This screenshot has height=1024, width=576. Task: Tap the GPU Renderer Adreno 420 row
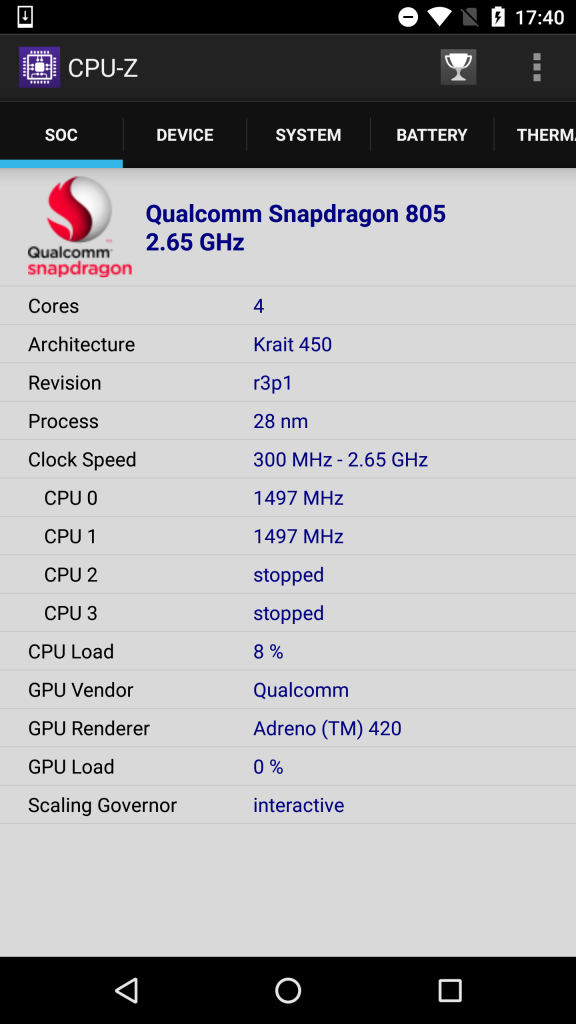[x=288, y=728]
